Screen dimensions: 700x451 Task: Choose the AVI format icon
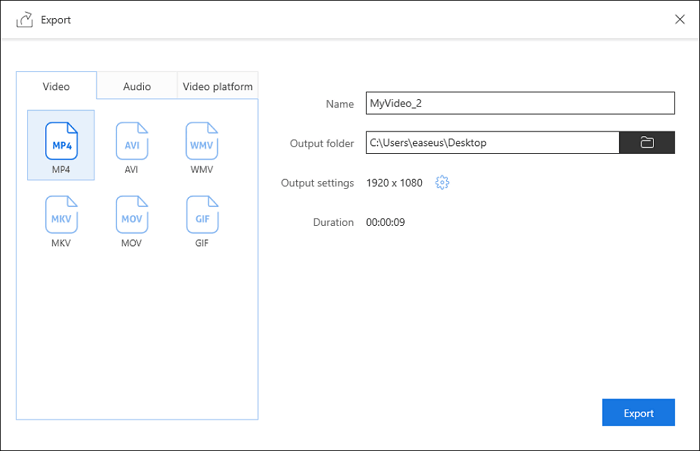(x=131, y=144)
